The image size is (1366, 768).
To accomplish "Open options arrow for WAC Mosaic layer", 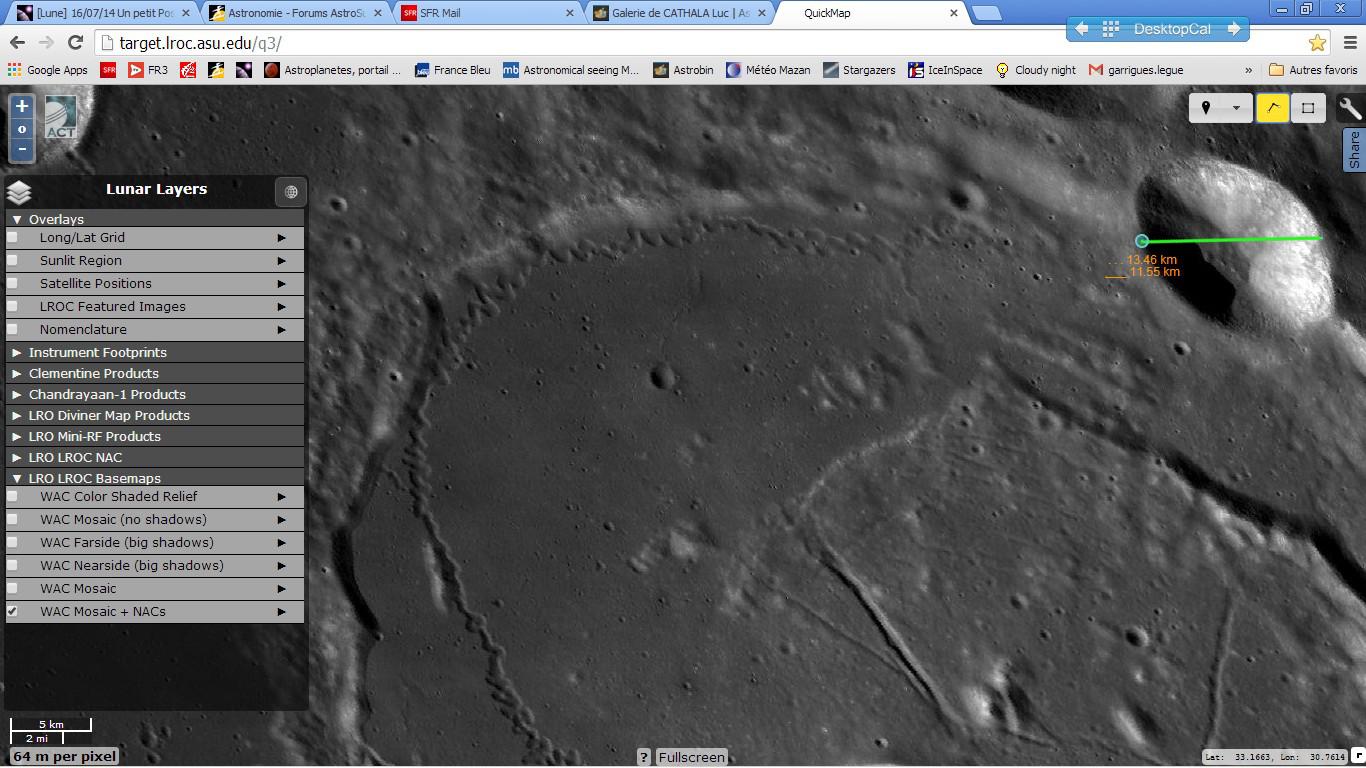I will 282,588.
